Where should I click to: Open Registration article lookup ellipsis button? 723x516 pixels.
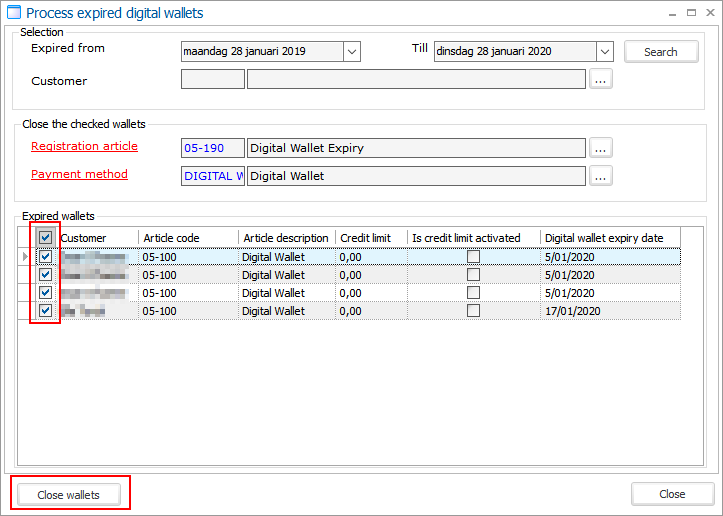coord(600,148)
